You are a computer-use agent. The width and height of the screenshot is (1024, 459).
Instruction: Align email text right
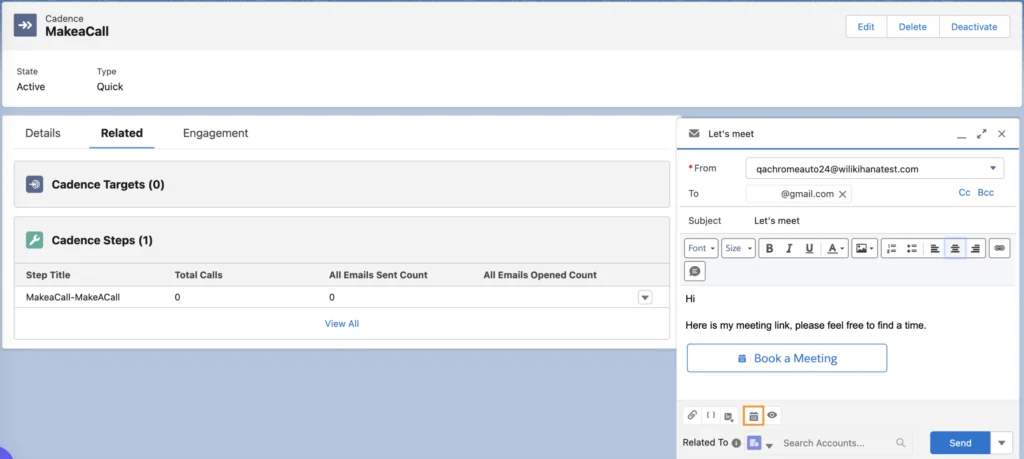[x=975, y=248]
